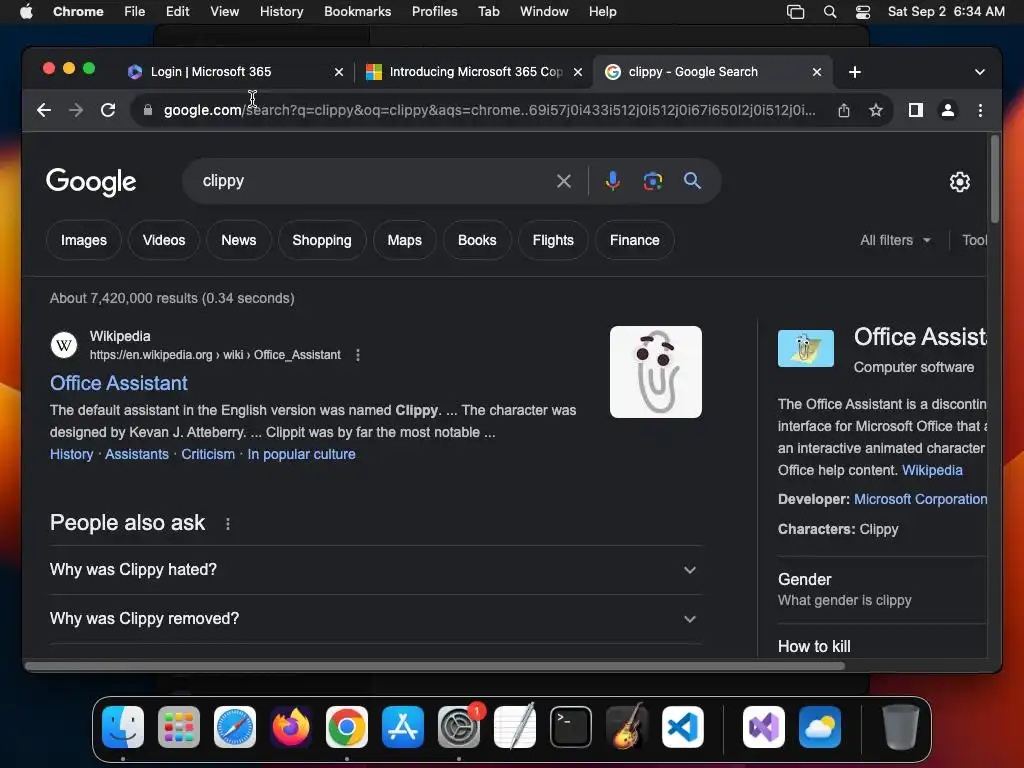Click the lock icon in address bar

click(x=148, y=110)
